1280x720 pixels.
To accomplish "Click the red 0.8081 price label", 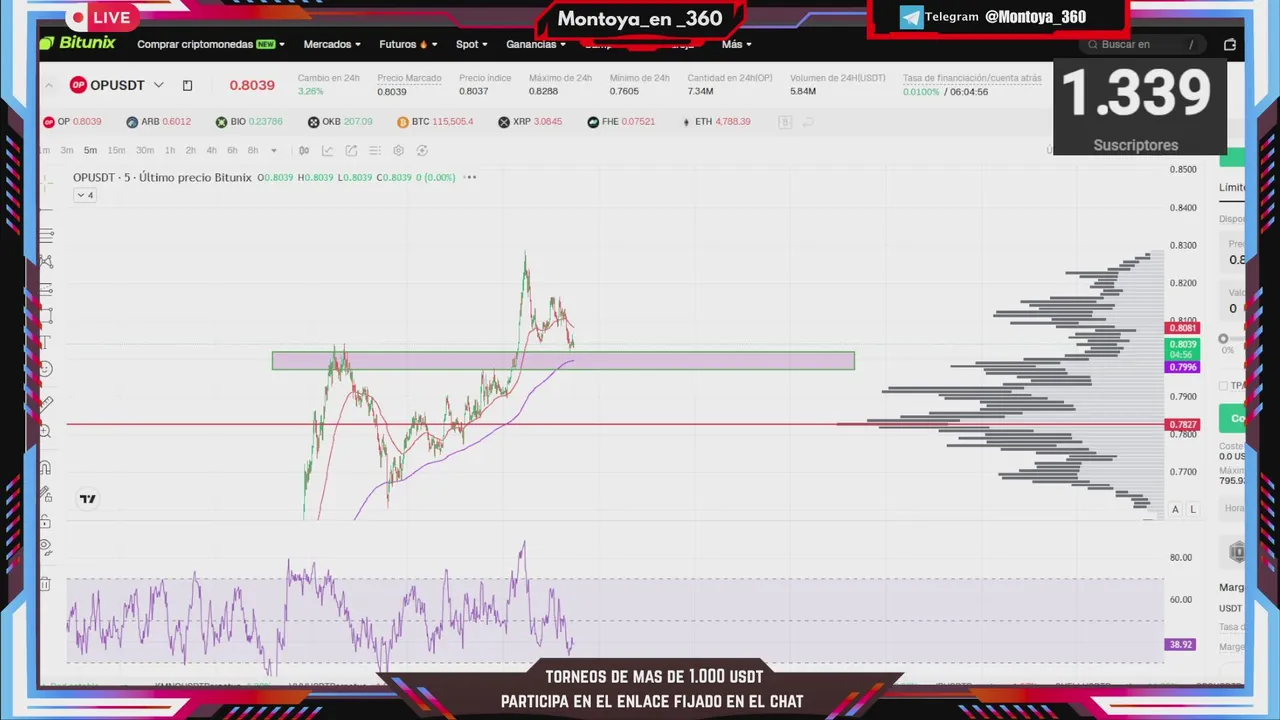I will pyautogui.click(x=1182, y=328).
